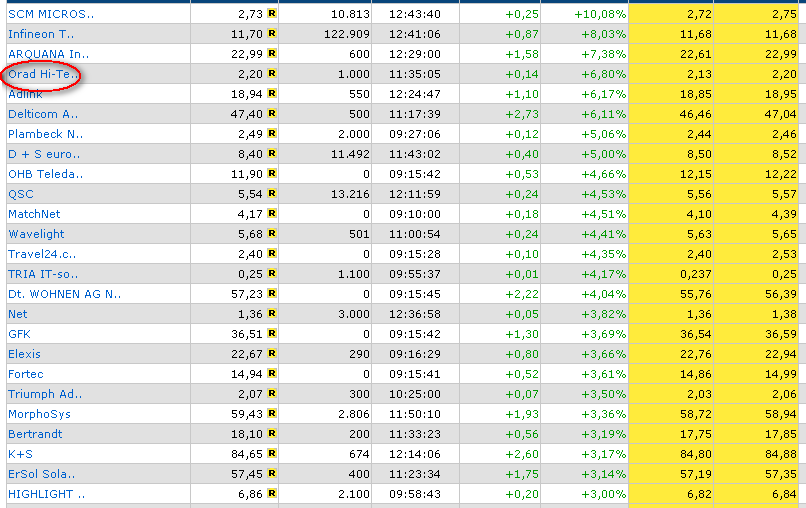The width and height of the screenshot is (806, 508).
Task: Click the R icon in the GFK row
Action: [272, 334]
